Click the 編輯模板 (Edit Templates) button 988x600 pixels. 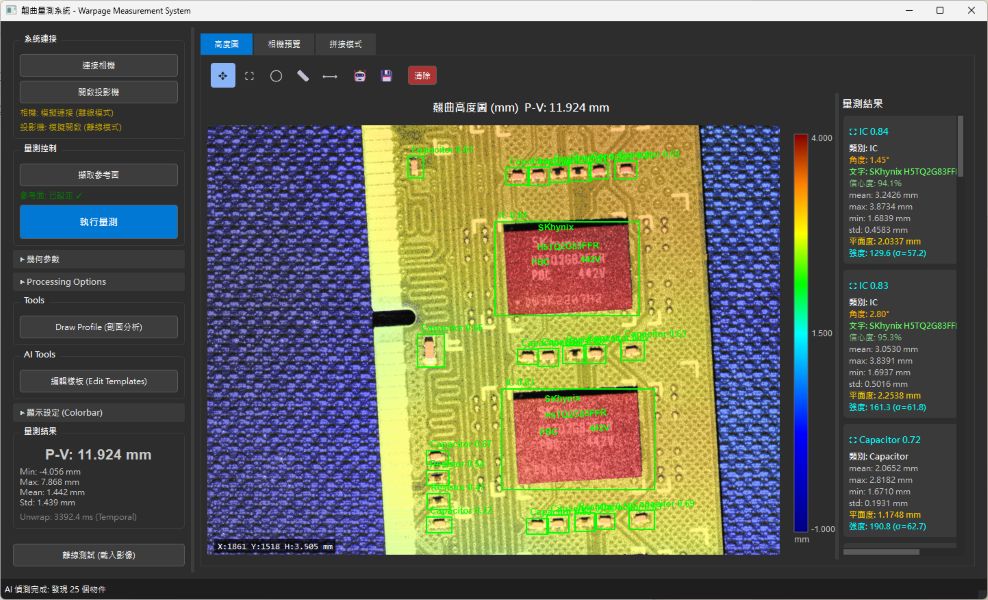pos(99,381)
